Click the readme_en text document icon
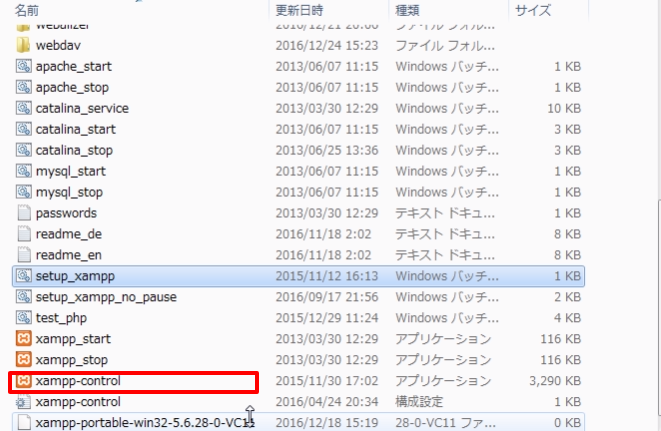Screen dimensions: 661x431 tap(24, 255)
